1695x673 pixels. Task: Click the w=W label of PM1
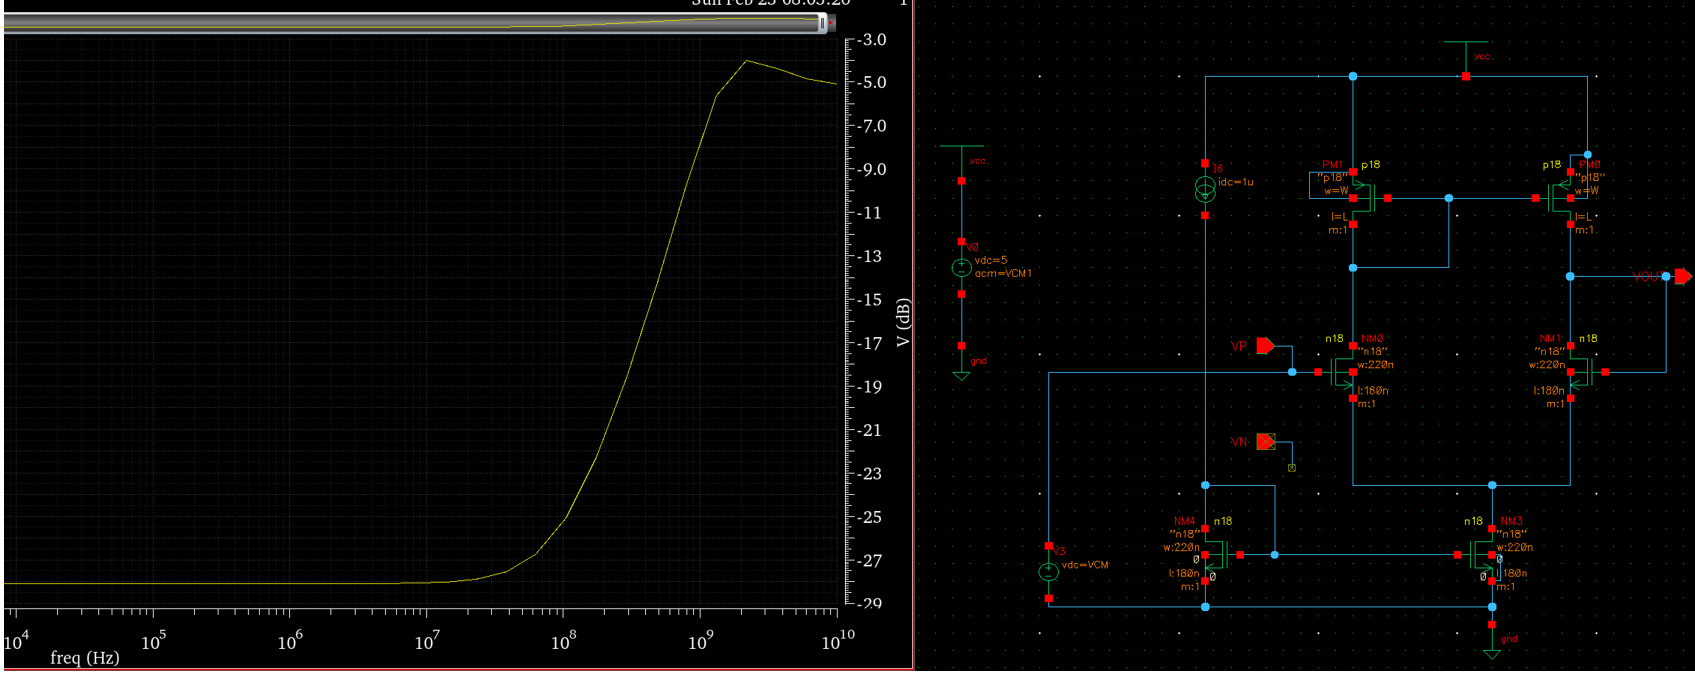click(x=1336, y=191)
